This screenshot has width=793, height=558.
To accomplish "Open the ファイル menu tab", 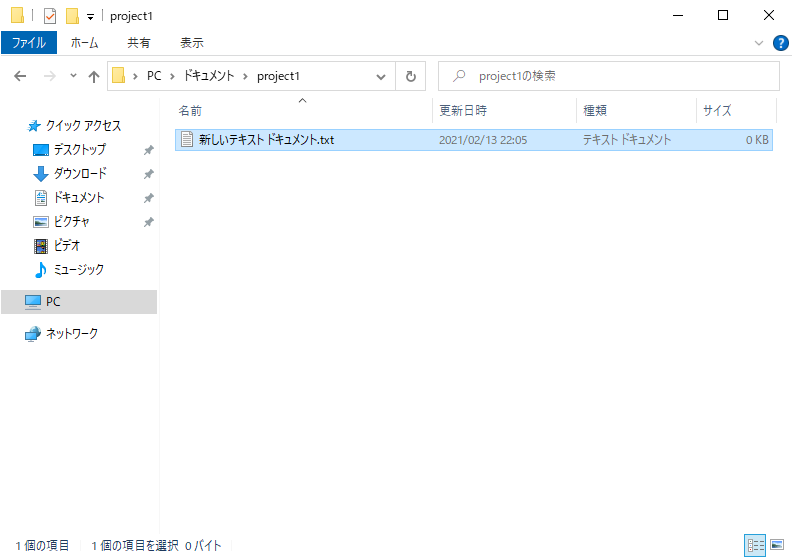I will [x=29, y=42].
